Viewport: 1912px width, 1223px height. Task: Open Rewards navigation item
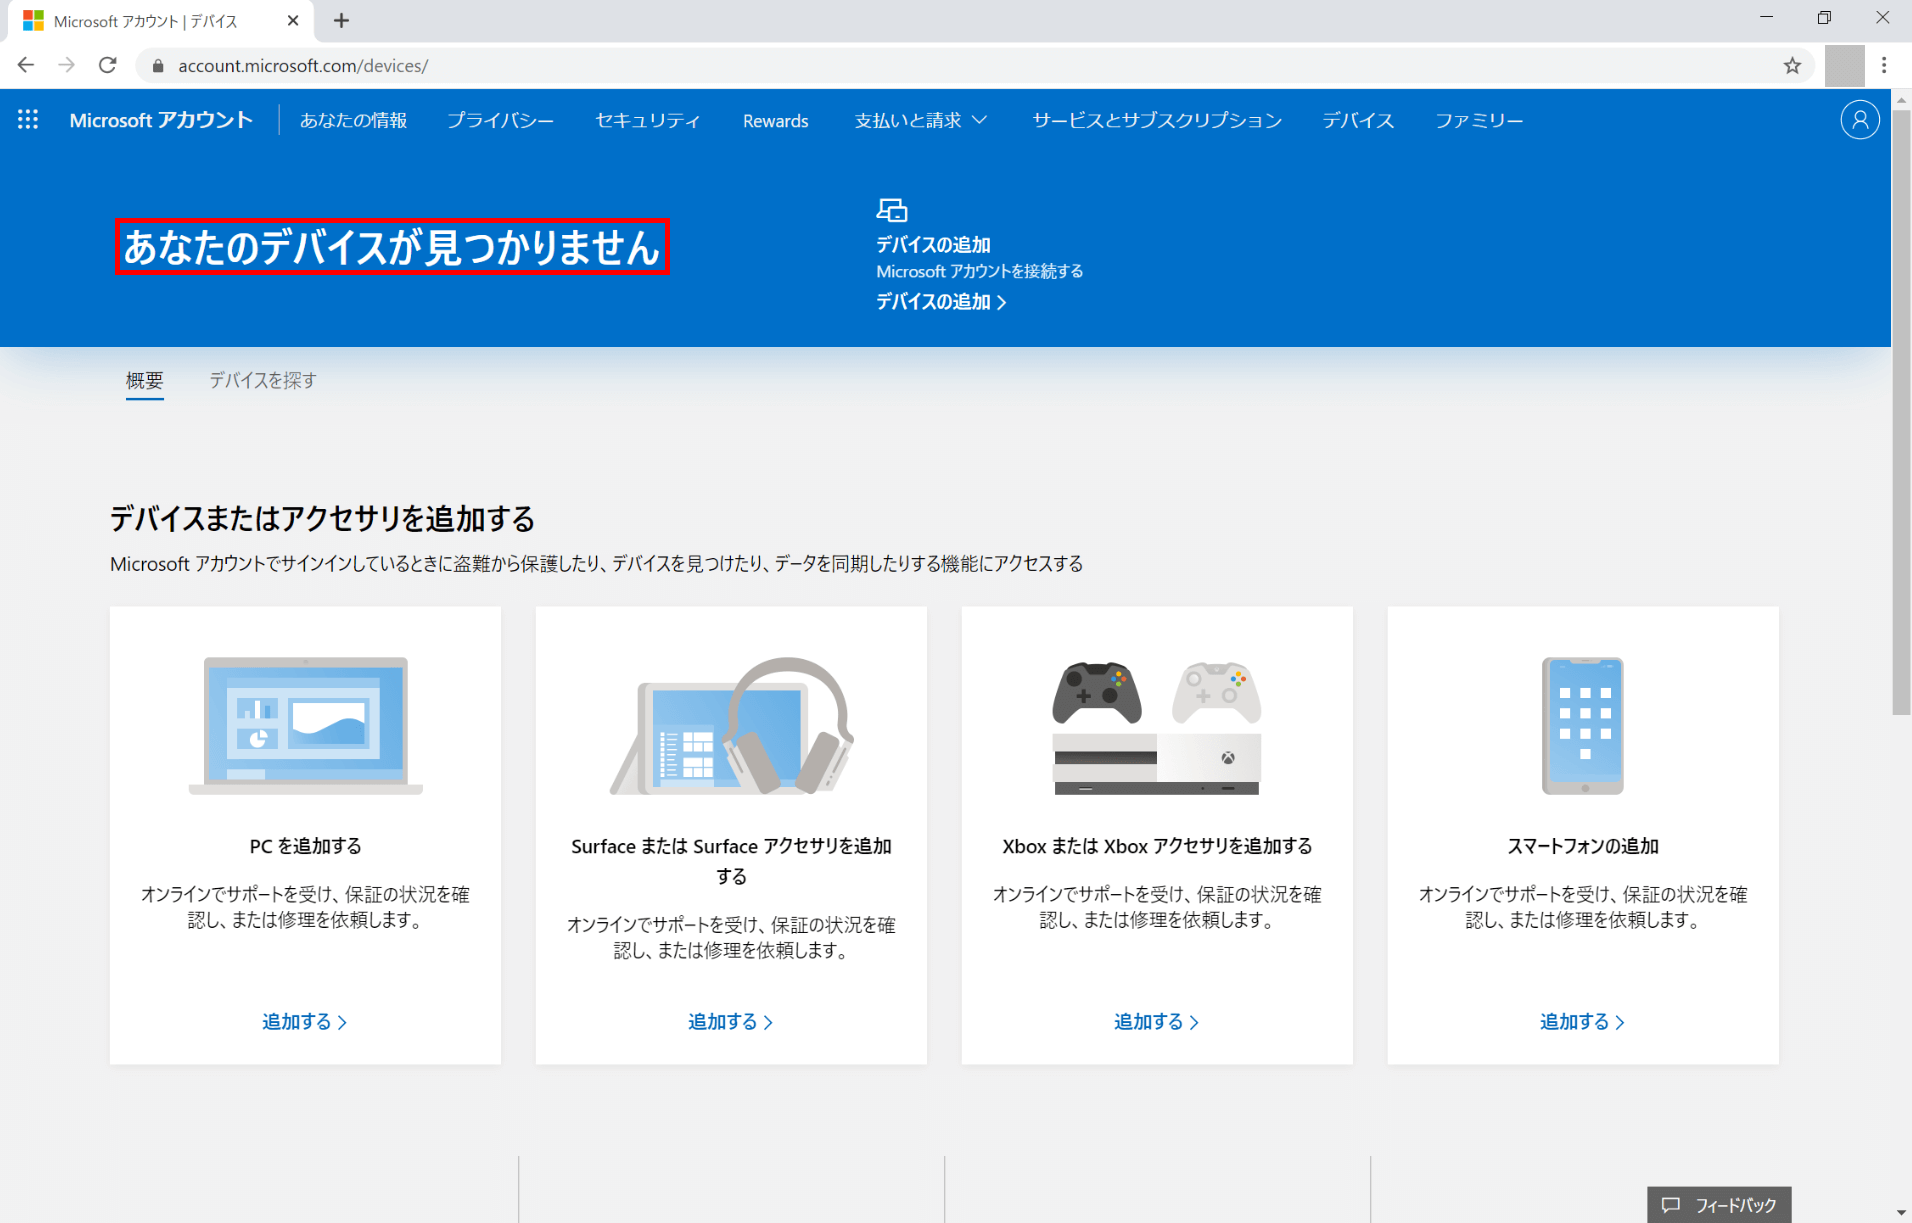[775, 121]
